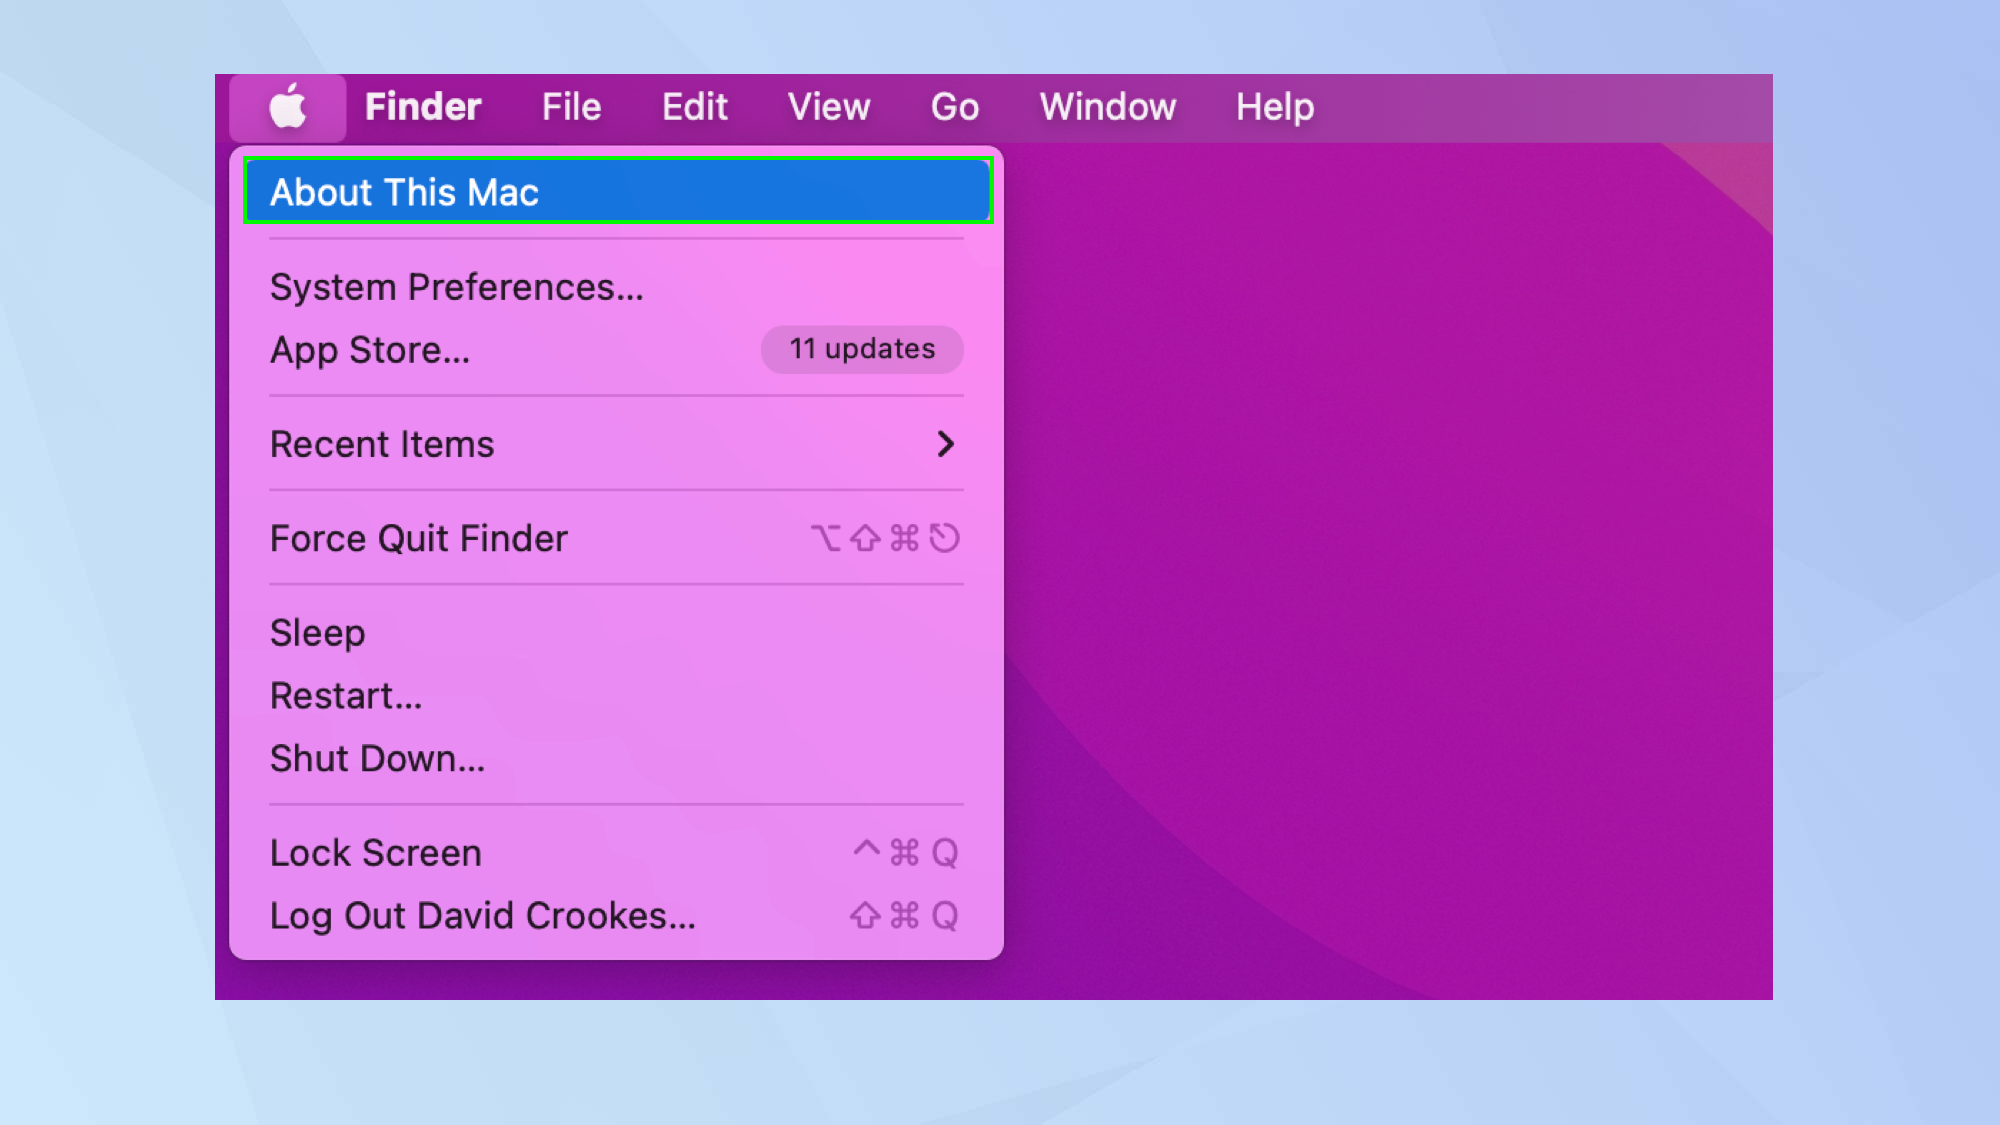
Task: Select Restart from Apple menu
Action: (x=346, y=694)
